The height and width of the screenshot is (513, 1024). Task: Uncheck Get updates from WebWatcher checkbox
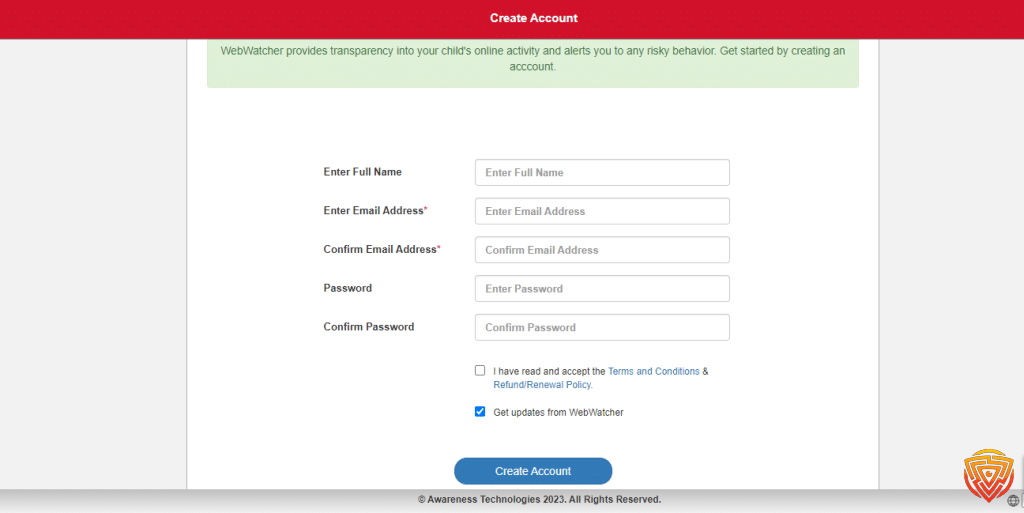[x=480, y=412]
